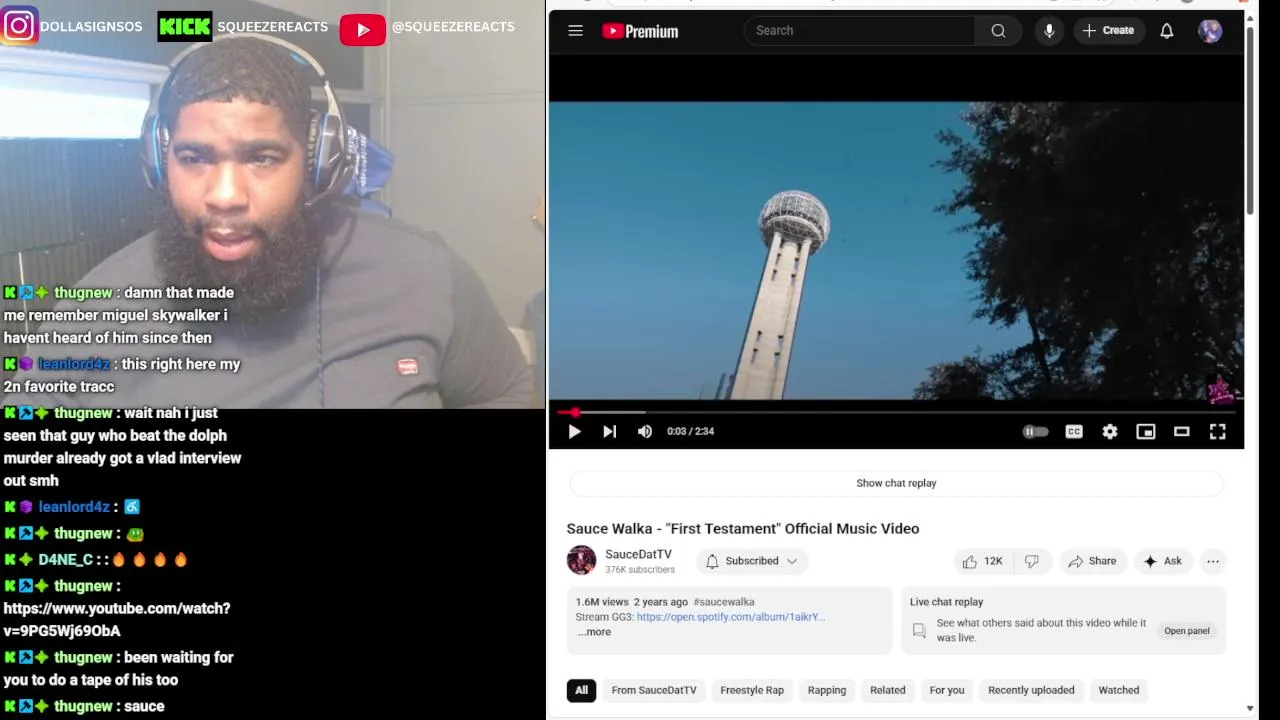Open the player settings gear
The height and width of the screenshot is (720, 1280).
(1110, 431)
